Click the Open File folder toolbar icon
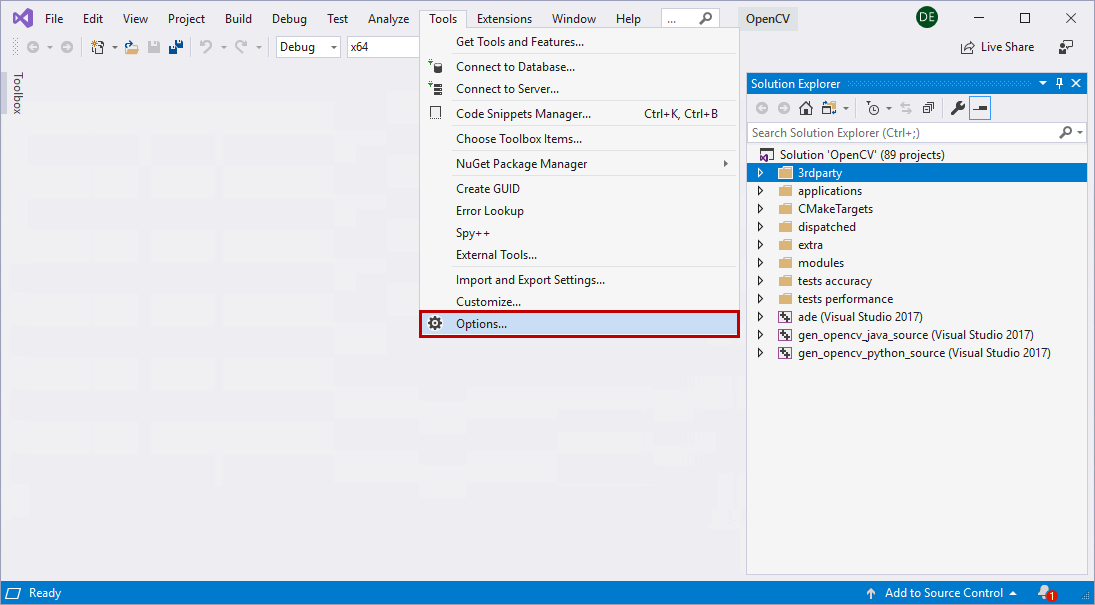The width and height of the screenshot is (1095, 605). [x=132, y=47]
